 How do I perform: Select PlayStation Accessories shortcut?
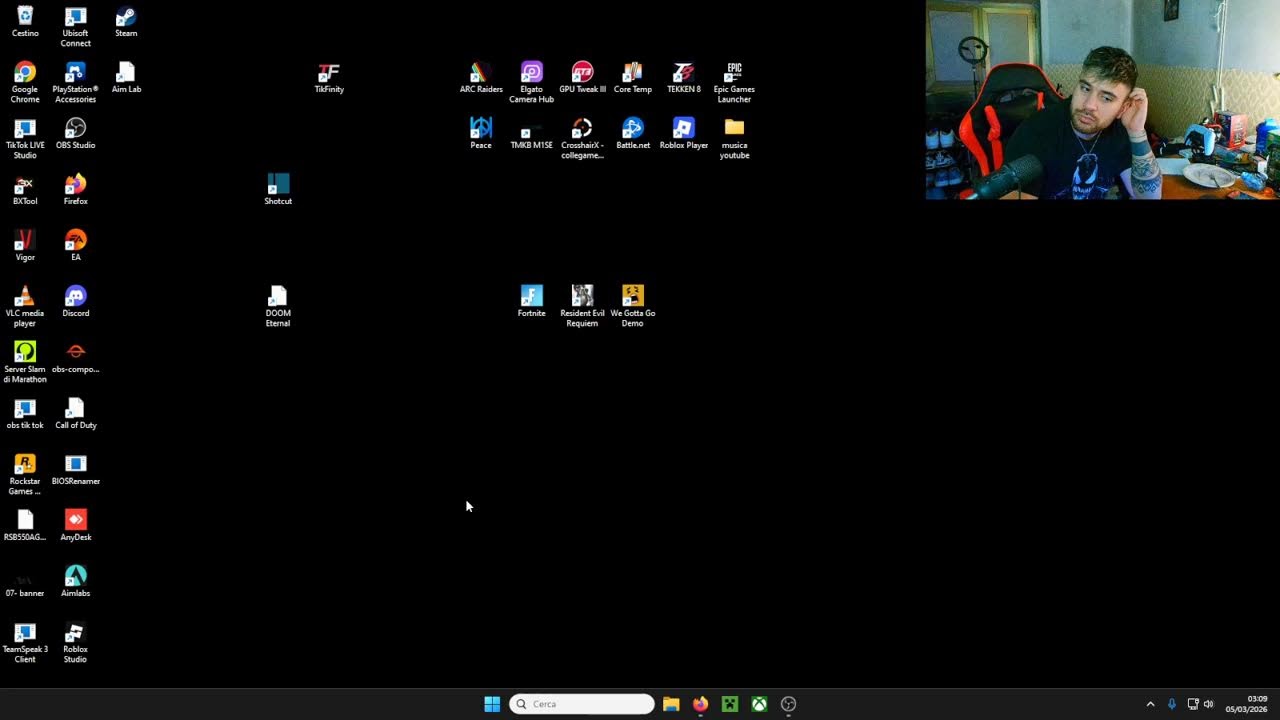click(x=75, y=82)
